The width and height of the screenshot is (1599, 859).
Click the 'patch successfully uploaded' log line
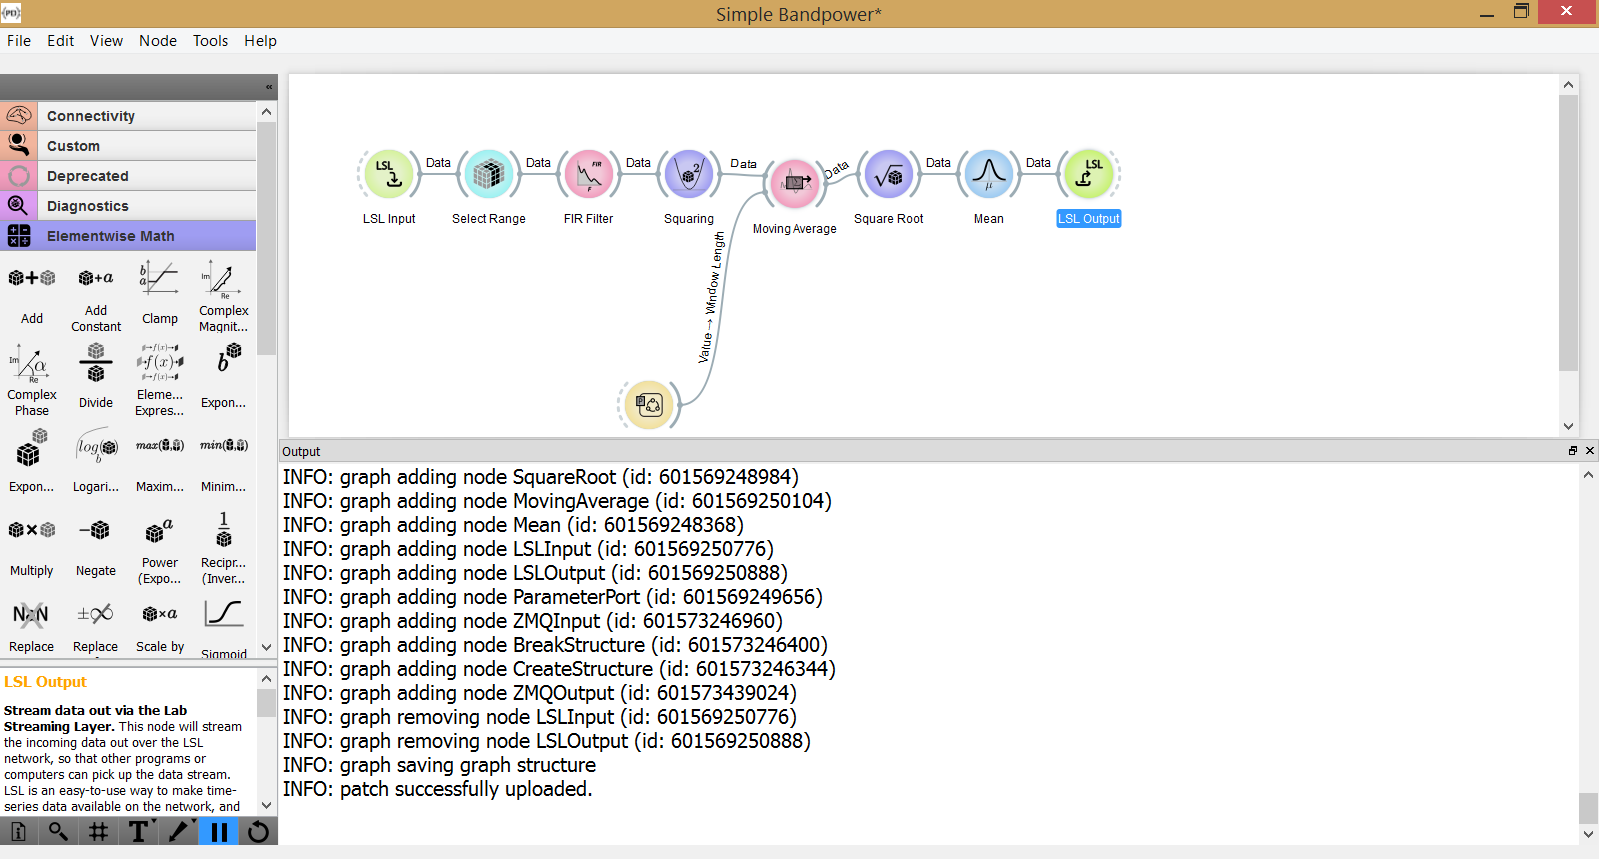point(438,789)
